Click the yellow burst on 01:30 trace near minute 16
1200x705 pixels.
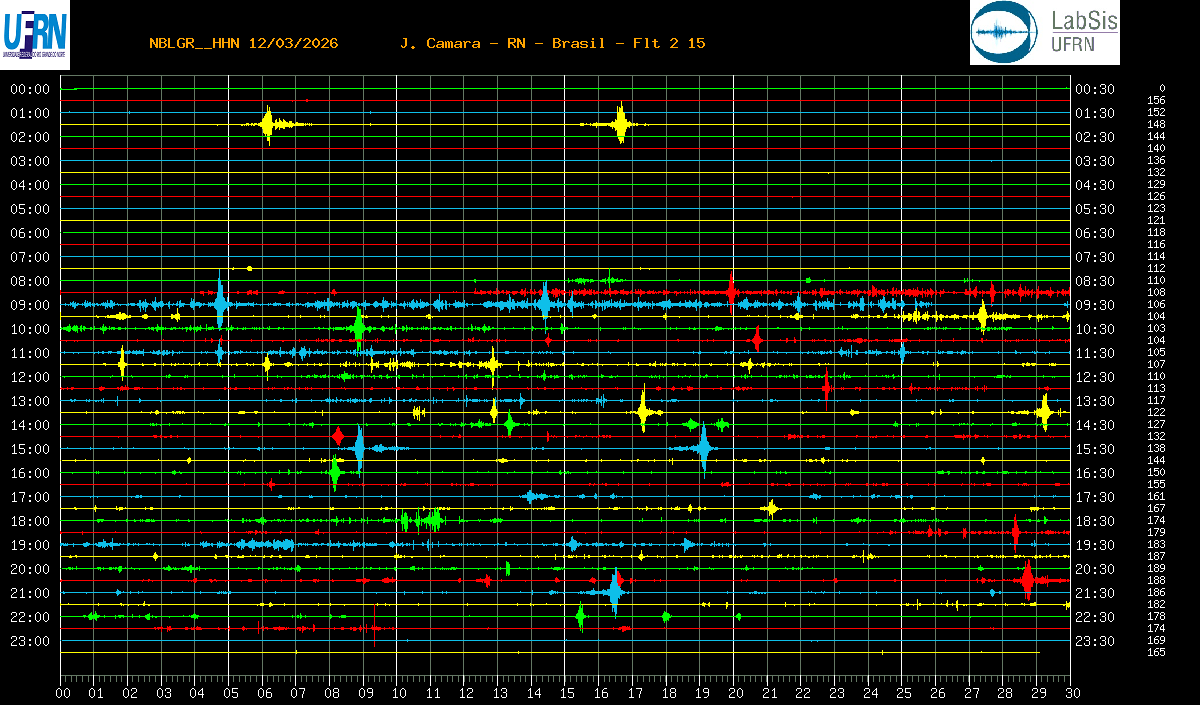[620, 124]
